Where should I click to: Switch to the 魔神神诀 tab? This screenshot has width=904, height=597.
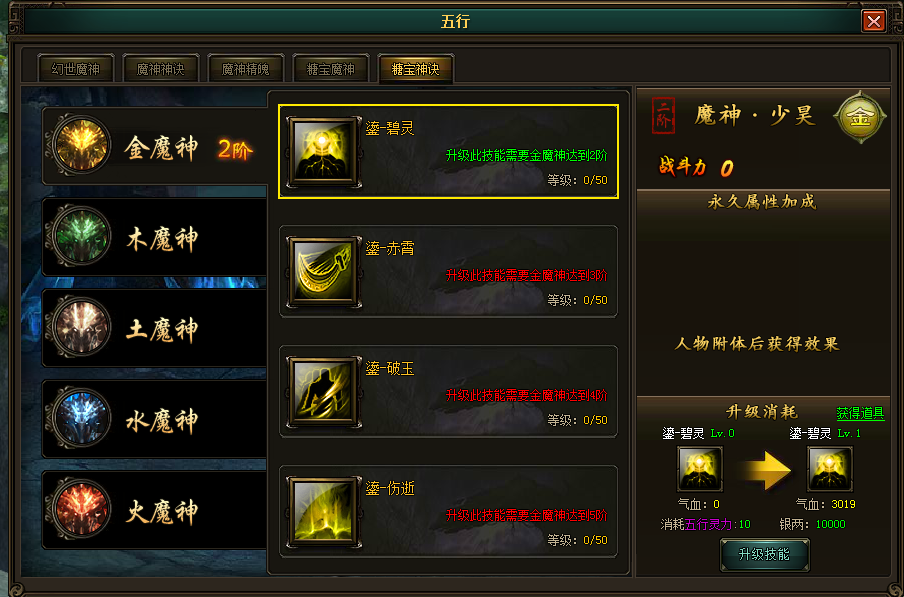pyautogui.click(x=161, y=69)
